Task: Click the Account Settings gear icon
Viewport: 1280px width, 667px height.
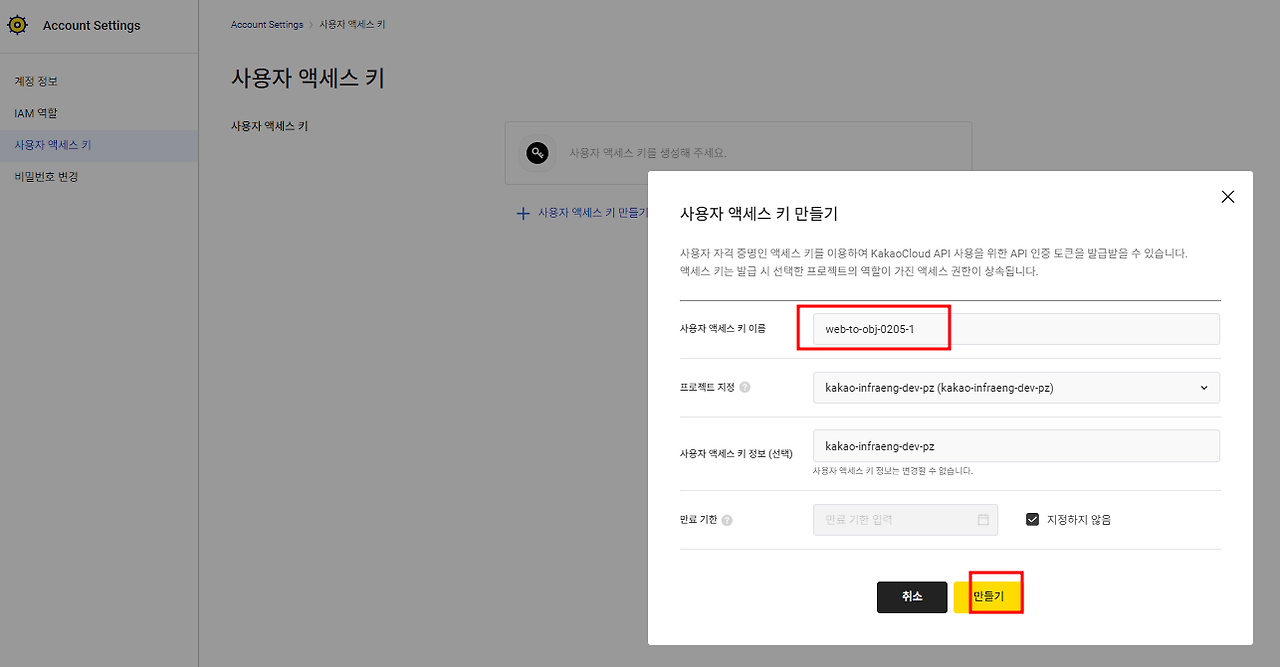Action: [x=17, y=24]
